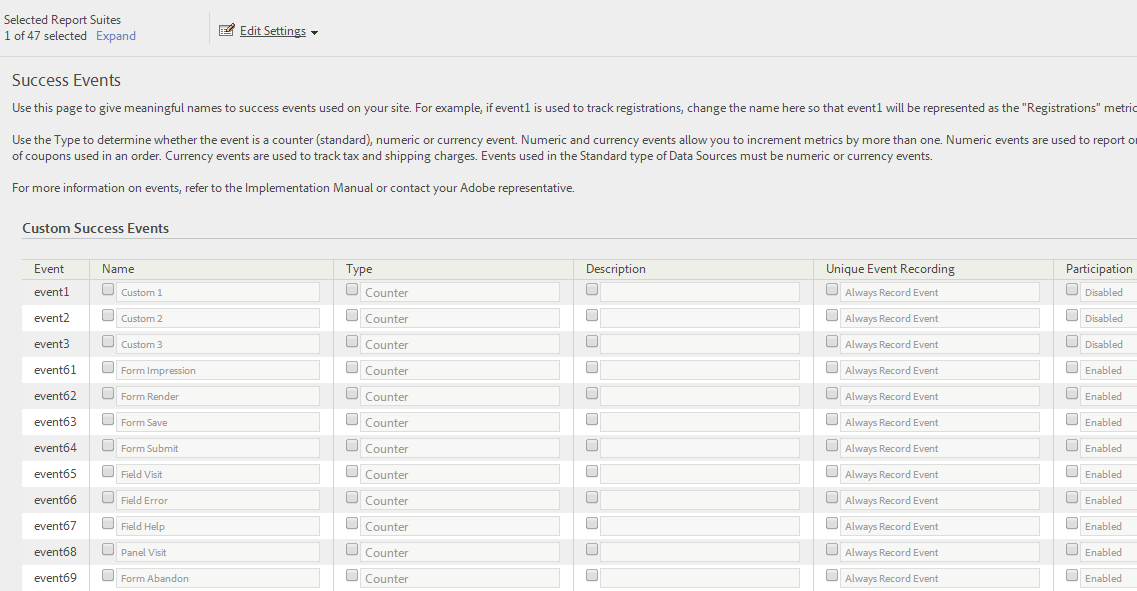This screenshot has width=1137, height=591.
Task: Check the Name checkbox for event1
Action: 107,288
